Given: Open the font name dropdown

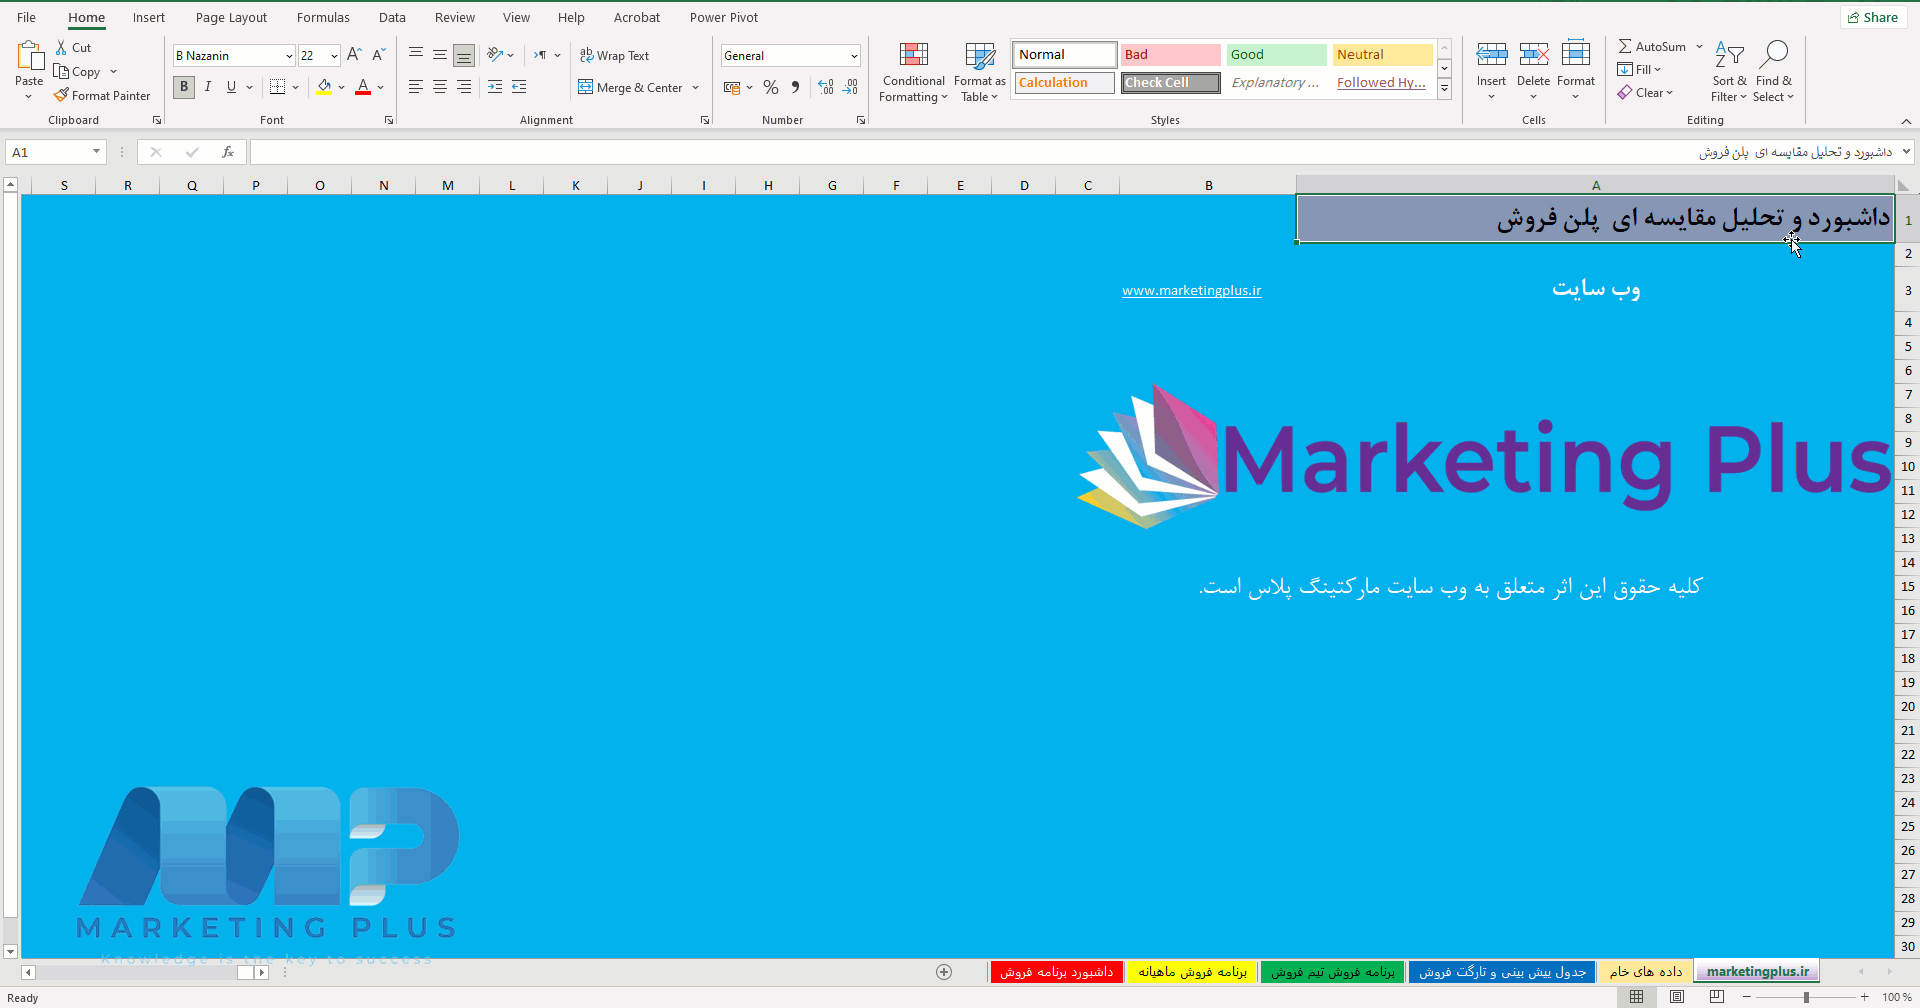Looking at the screenshot, I should click(x=287, y=55).
